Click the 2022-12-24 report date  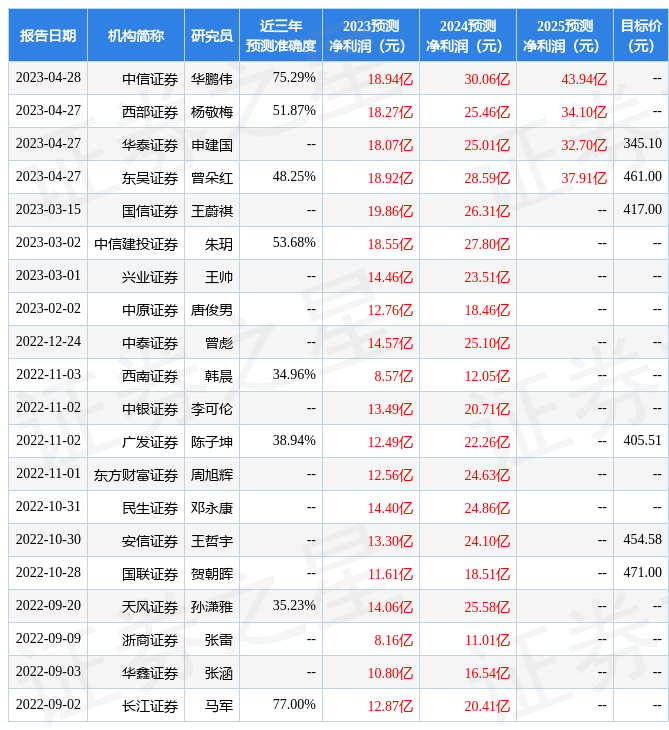[x=48, y=343]
